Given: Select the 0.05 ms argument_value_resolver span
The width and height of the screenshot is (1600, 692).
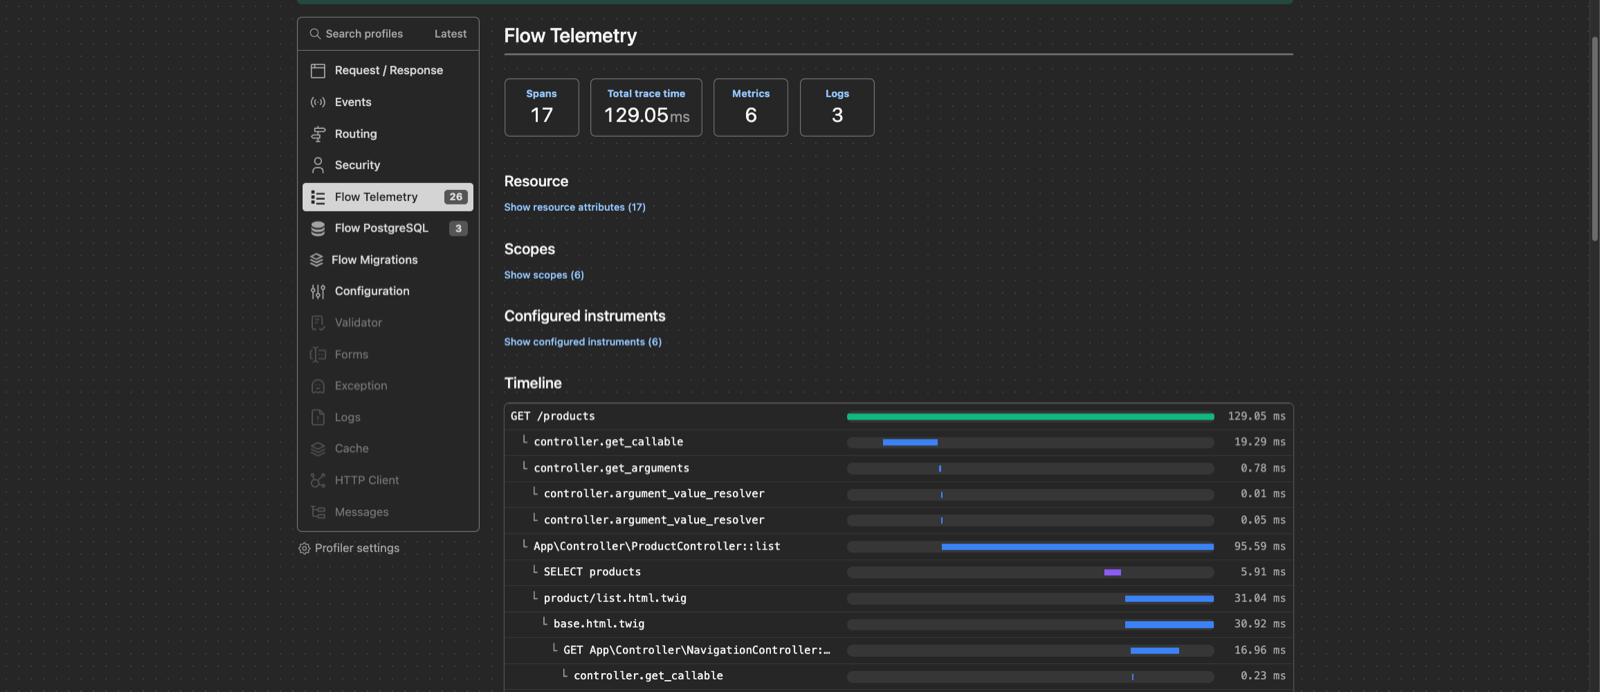Looking at the screenshot, I should tap(899, 520).
